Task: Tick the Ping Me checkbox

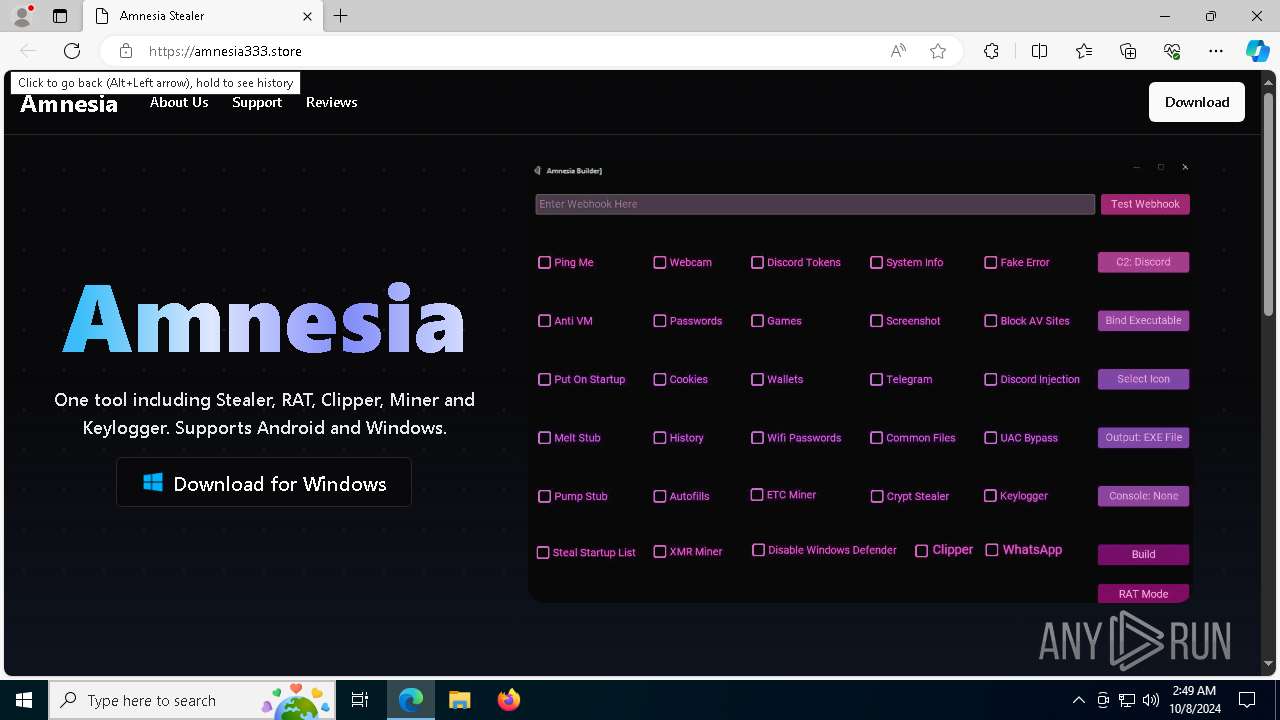Action: pos(544,262)
